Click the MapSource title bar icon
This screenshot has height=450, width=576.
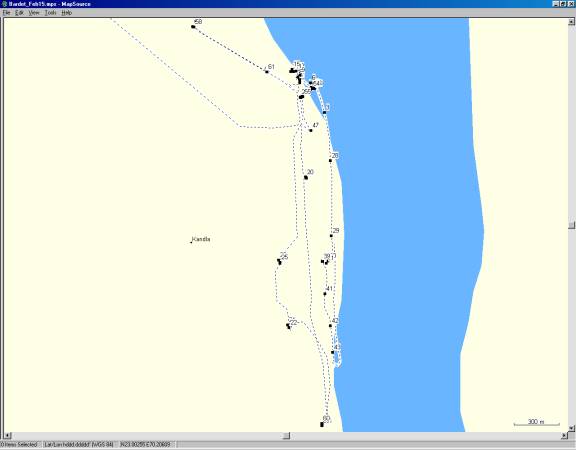(4, 4)
